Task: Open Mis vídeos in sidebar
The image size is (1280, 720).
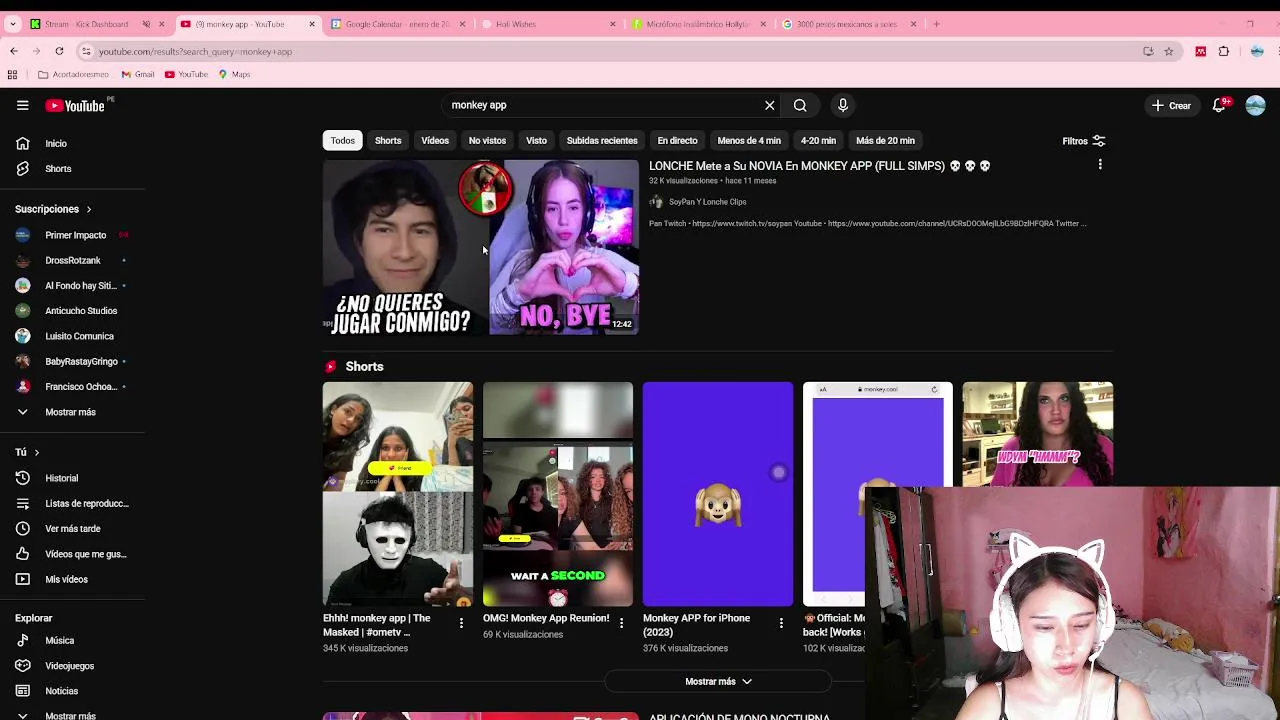Action: [66, 579]
